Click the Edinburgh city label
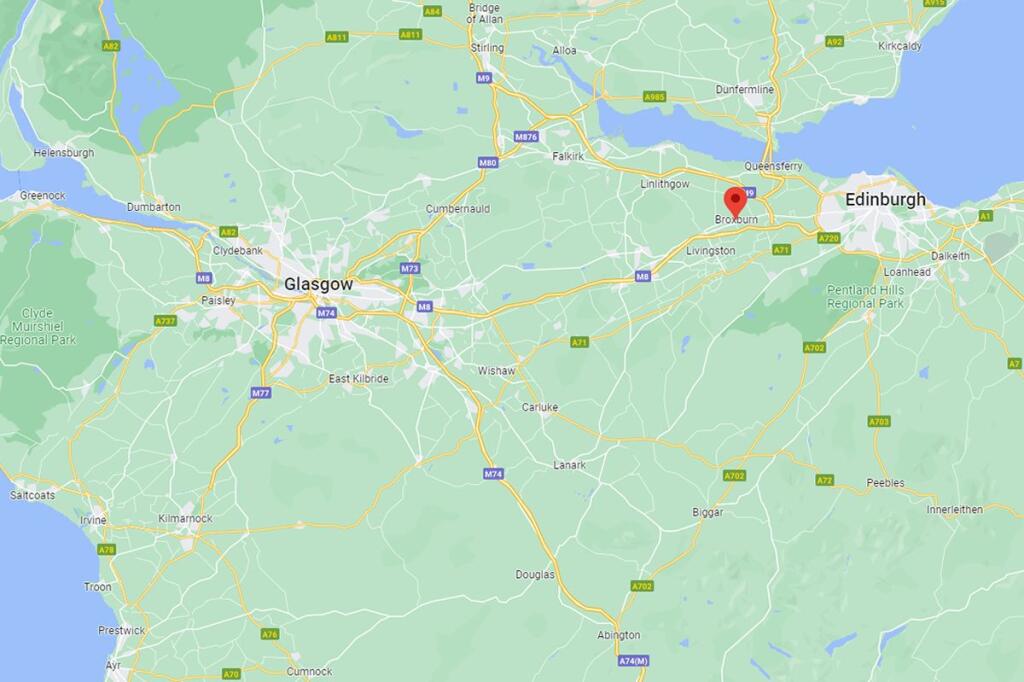 pyautogui.click(x=886, y=199)
